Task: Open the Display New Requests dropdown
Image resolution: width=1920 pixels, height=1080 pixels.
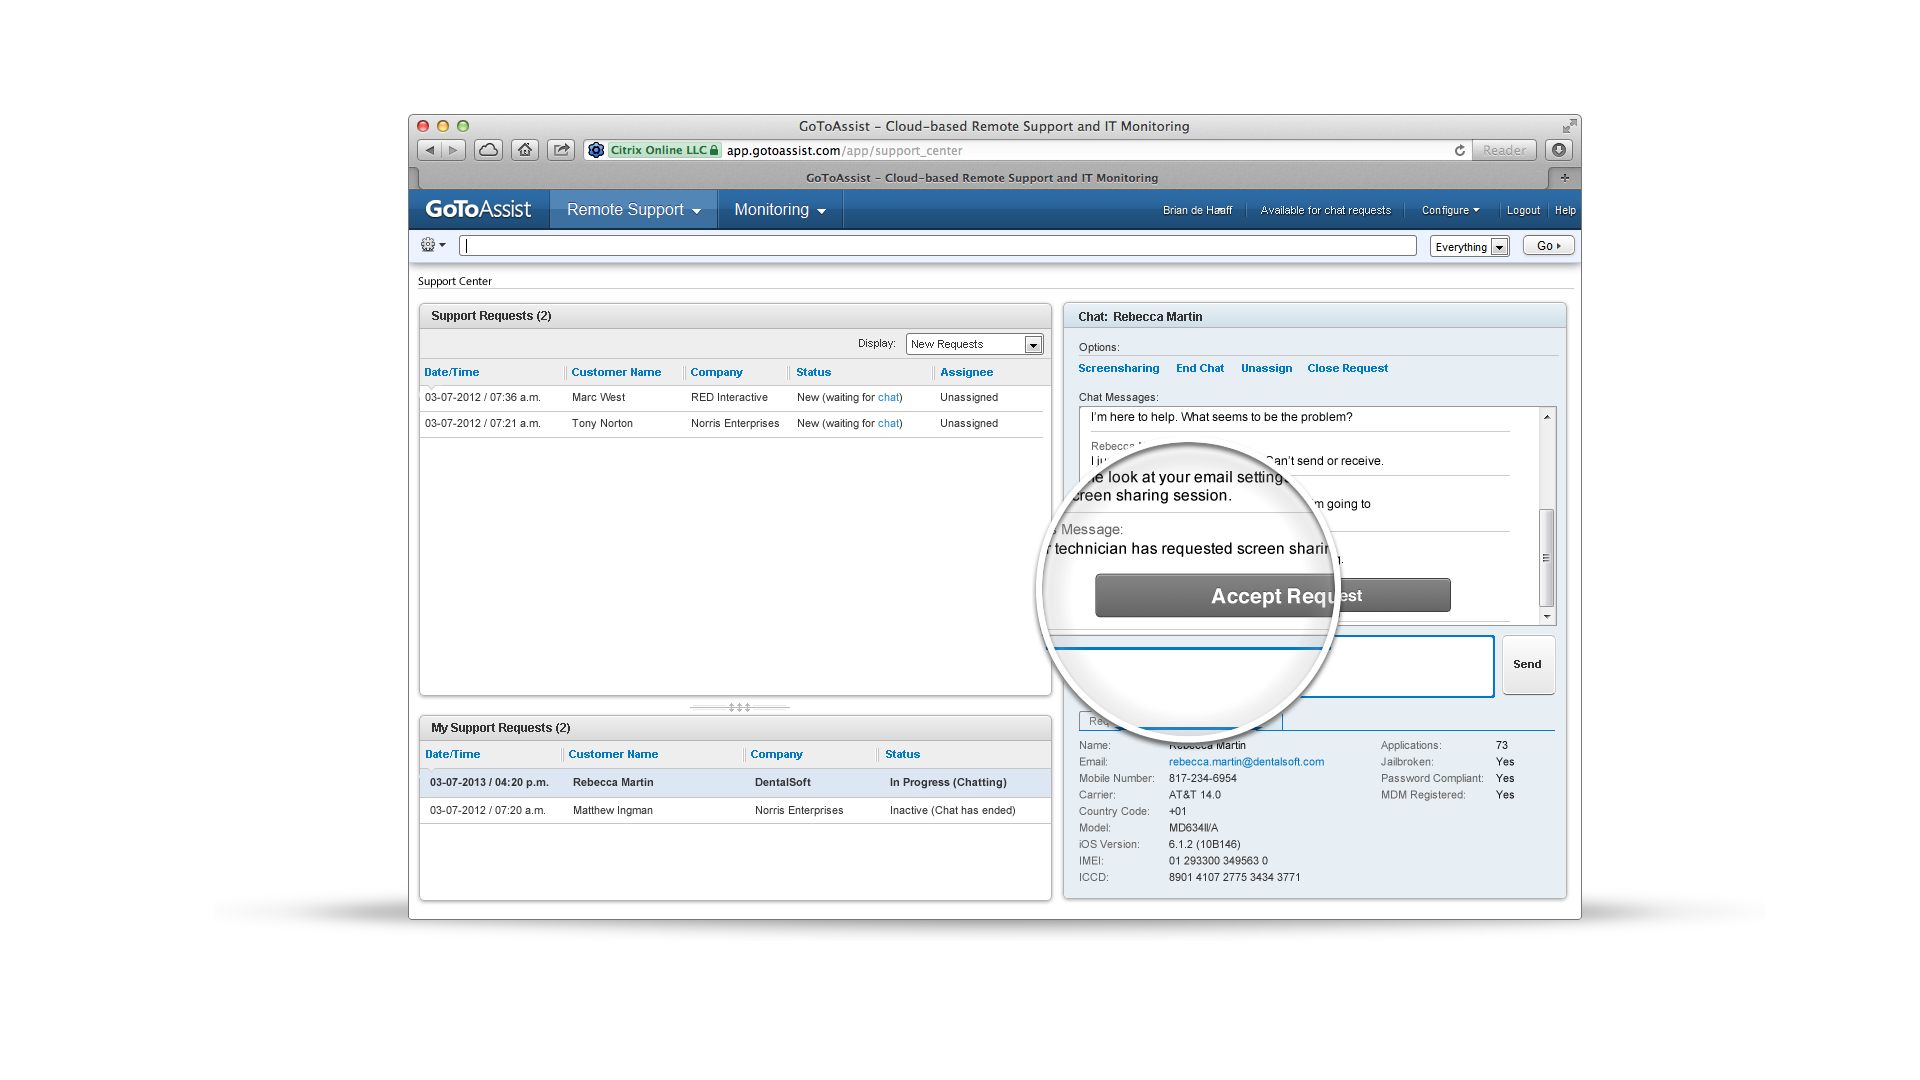Action: [1033, 344]
